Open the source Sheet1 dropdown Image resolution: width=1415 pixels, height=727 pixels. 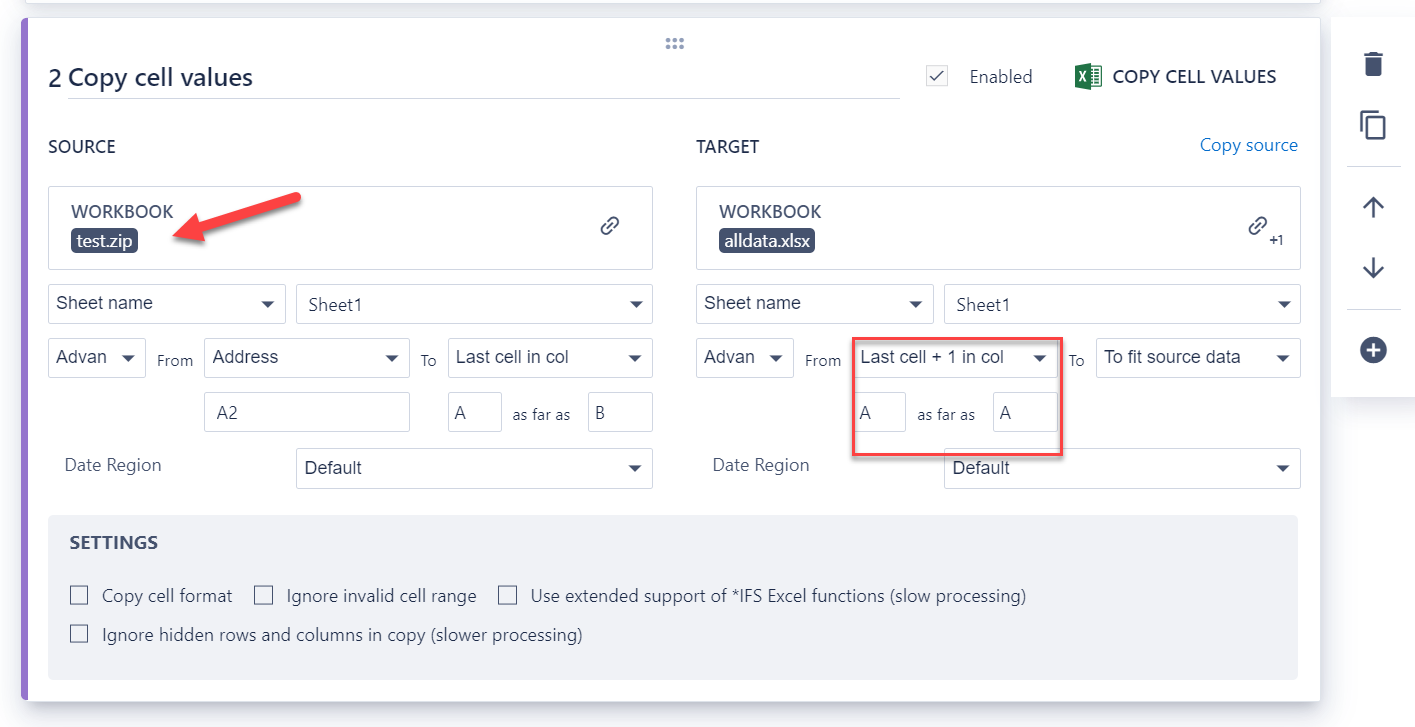point(474,305)
